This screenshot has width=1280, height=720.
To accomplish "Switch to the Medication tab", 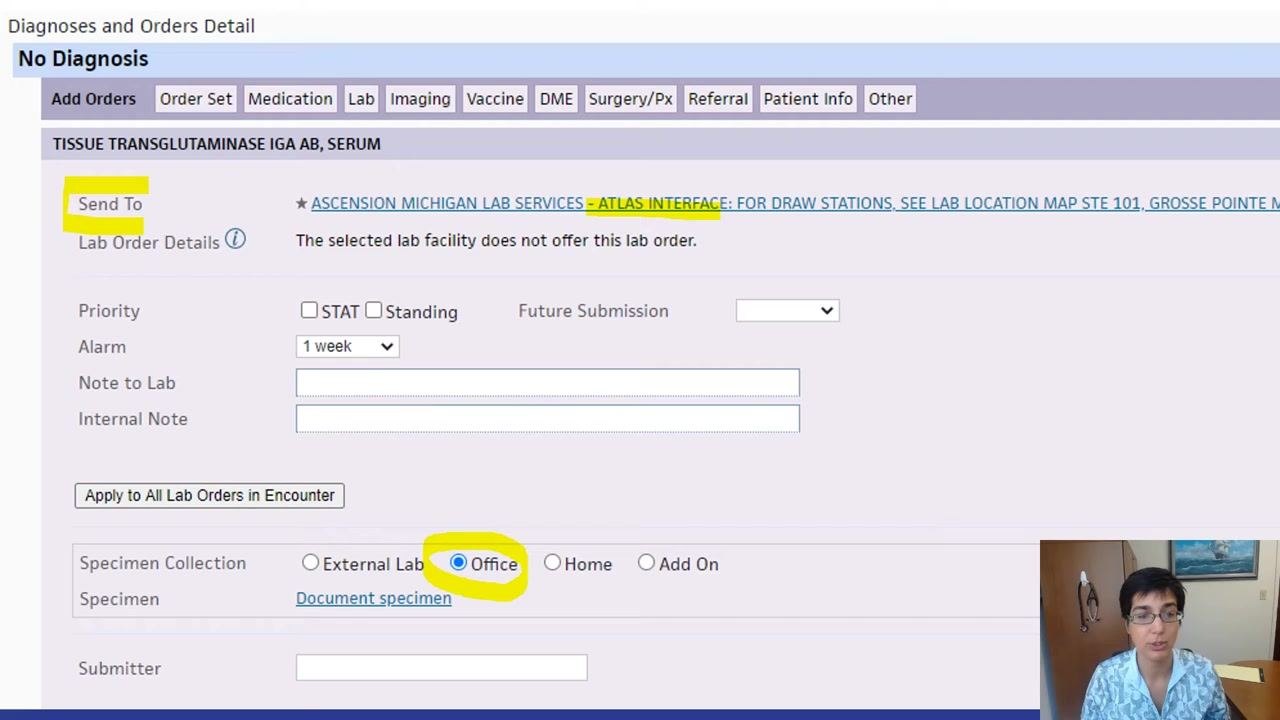I will click(290, 99).
